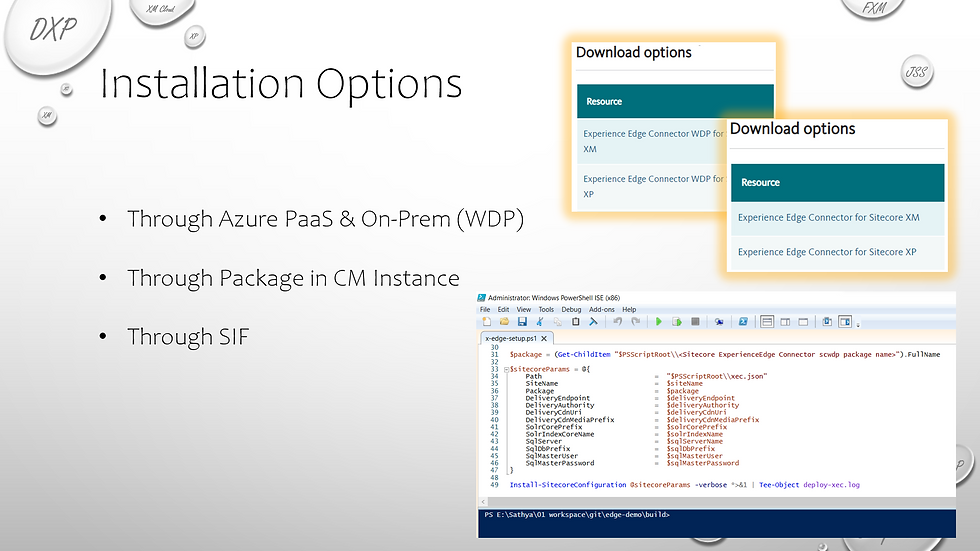Click the PS console prompt line
The width and height of the screenshot is (980, 551).
click(x=577, y=515)
